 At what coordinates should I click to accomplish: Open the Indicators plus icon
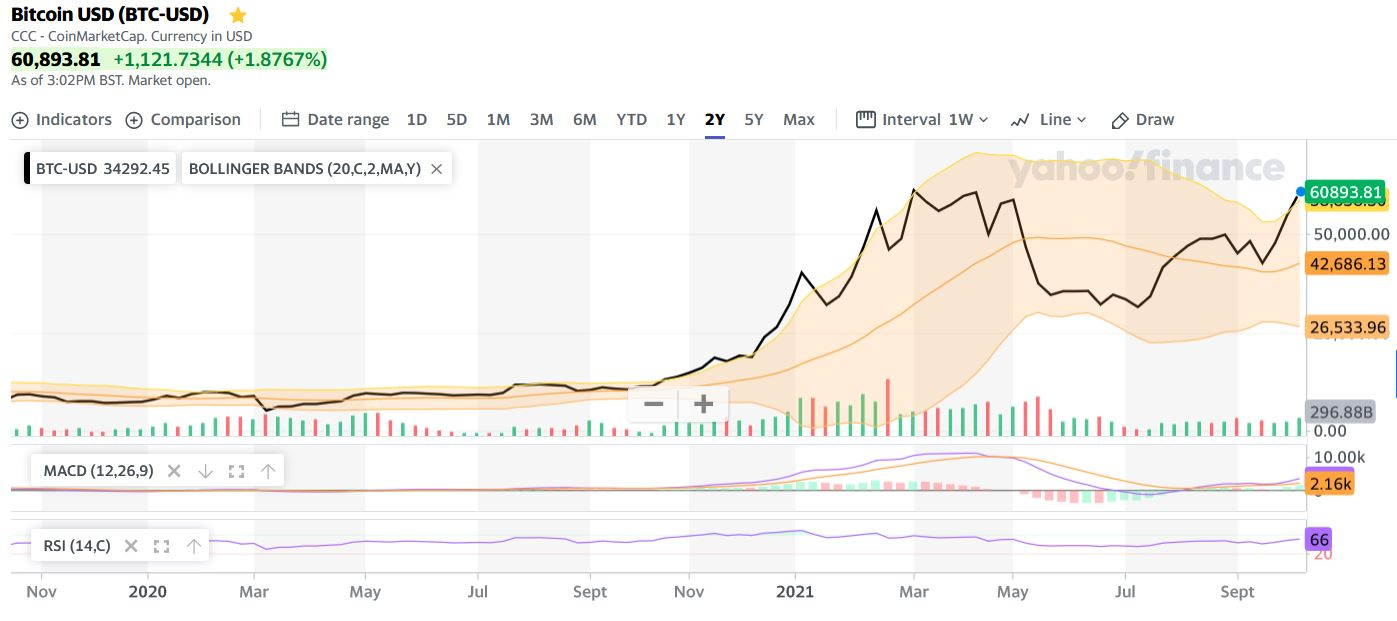click(20, 120)
